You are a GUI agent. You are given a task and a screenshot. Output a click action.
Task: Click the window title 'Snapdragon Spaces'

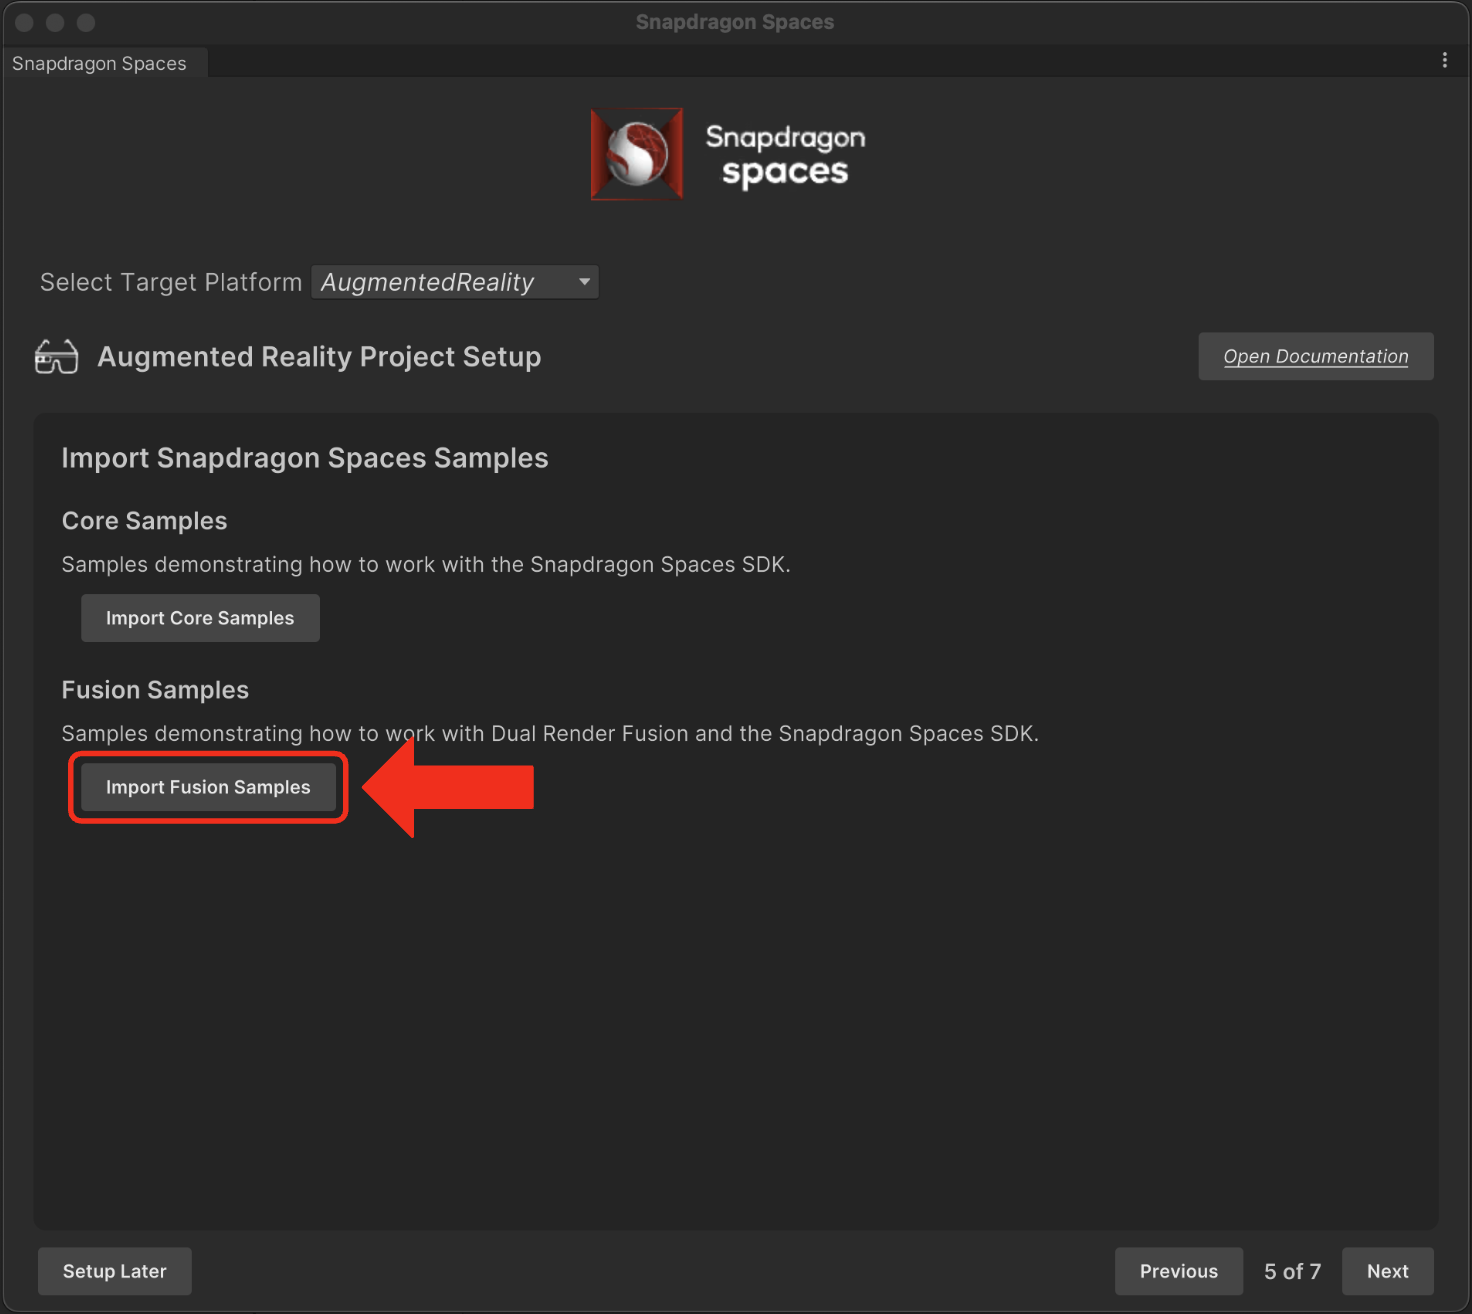tap(735, 22)
